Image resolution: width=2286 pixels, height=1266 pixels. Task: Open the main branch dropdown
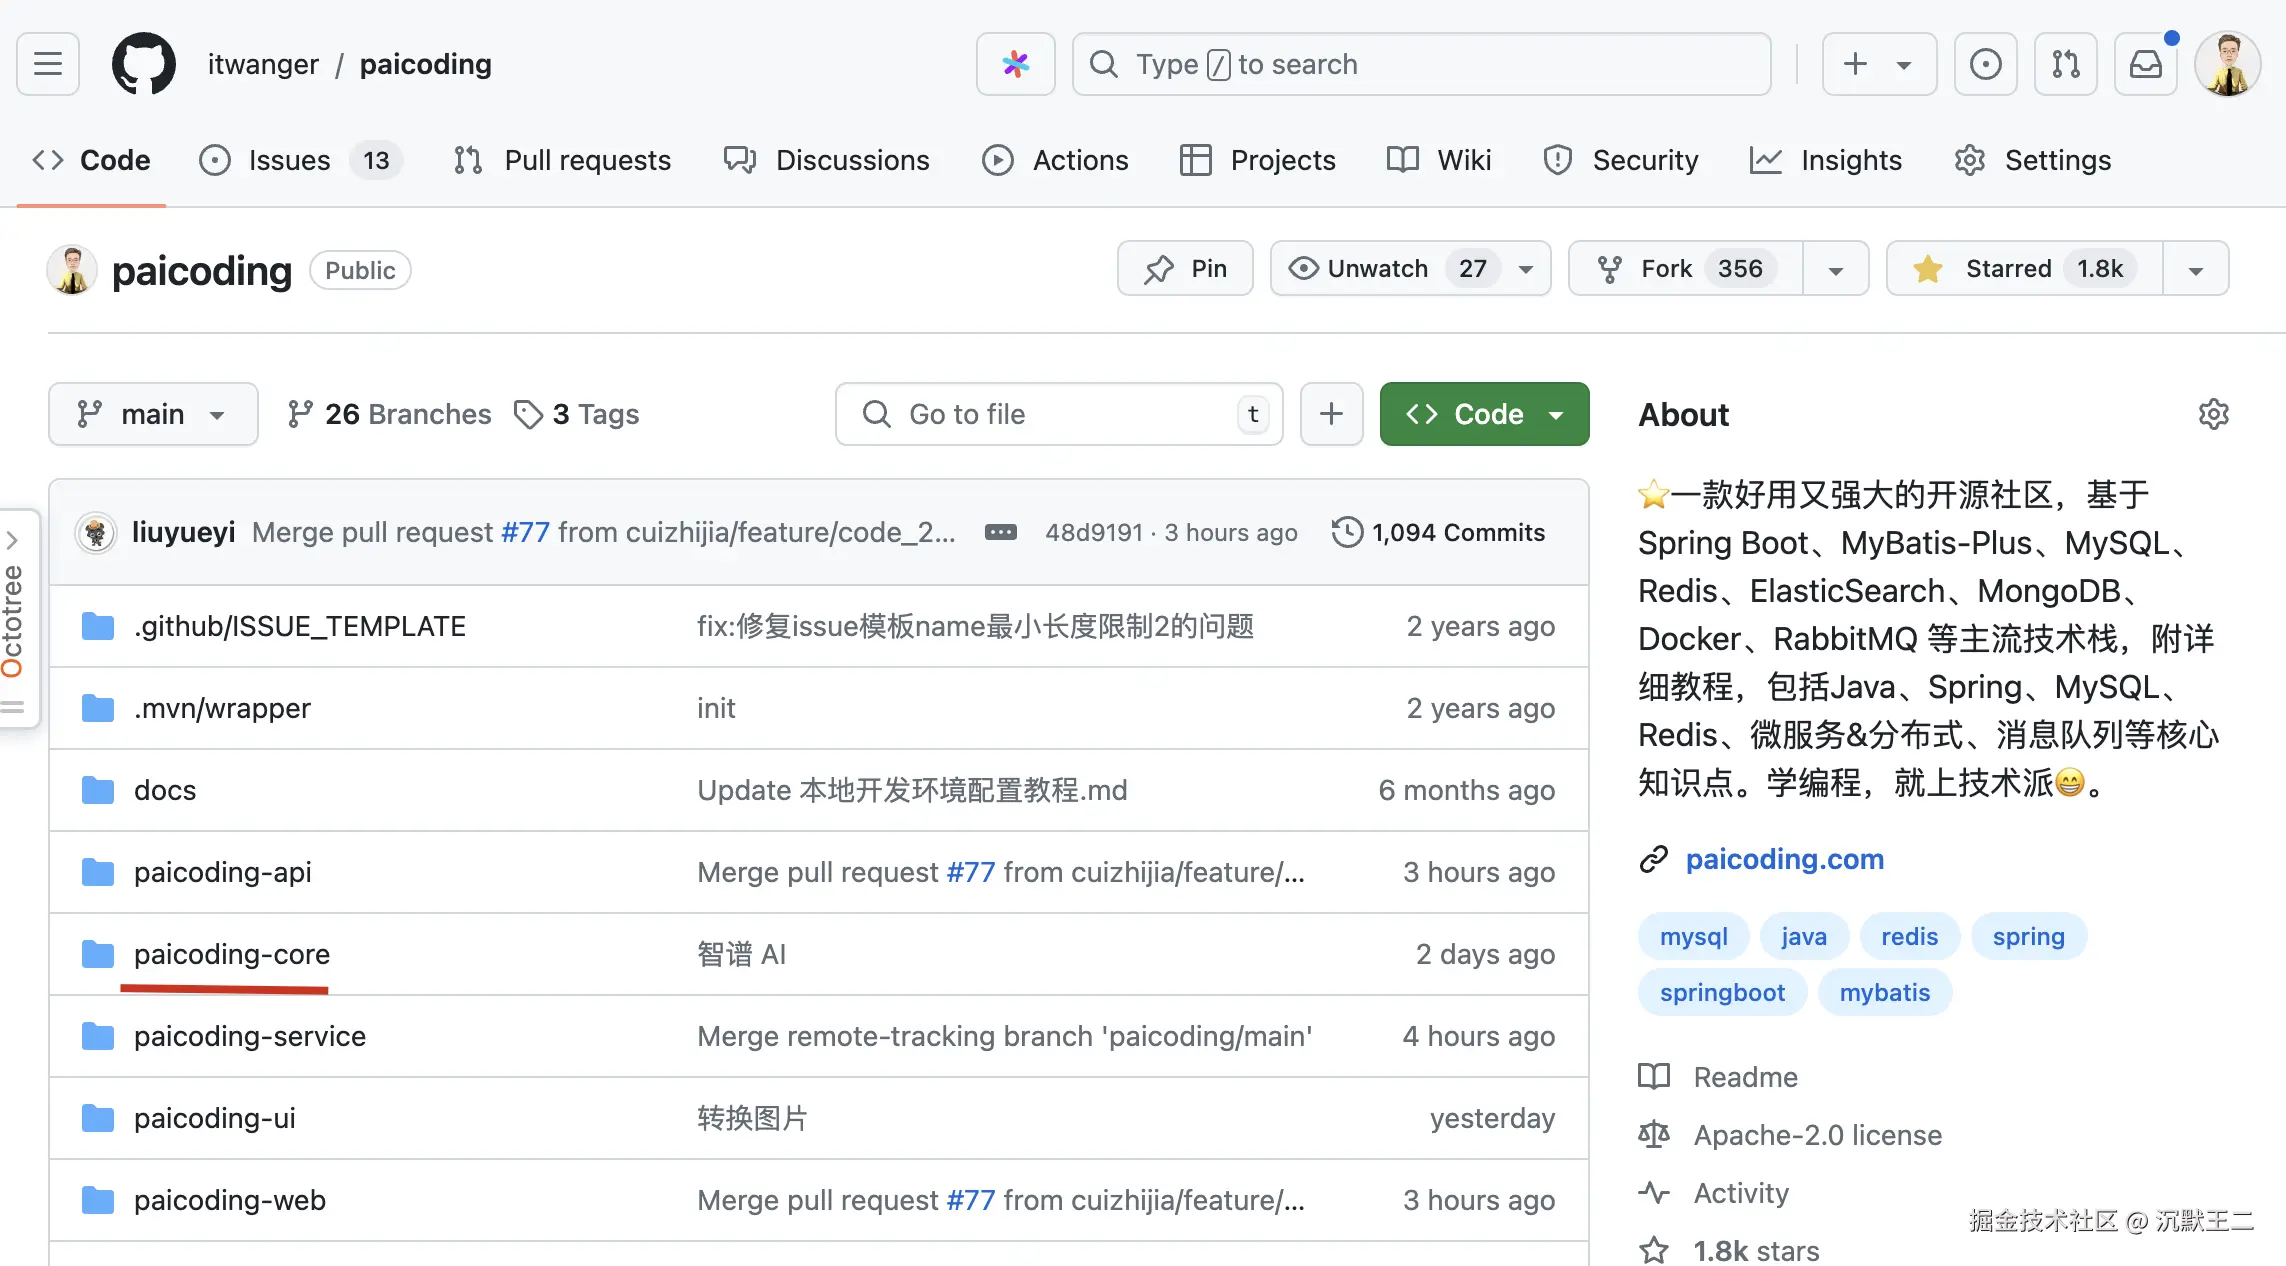(x=152, y=414)
